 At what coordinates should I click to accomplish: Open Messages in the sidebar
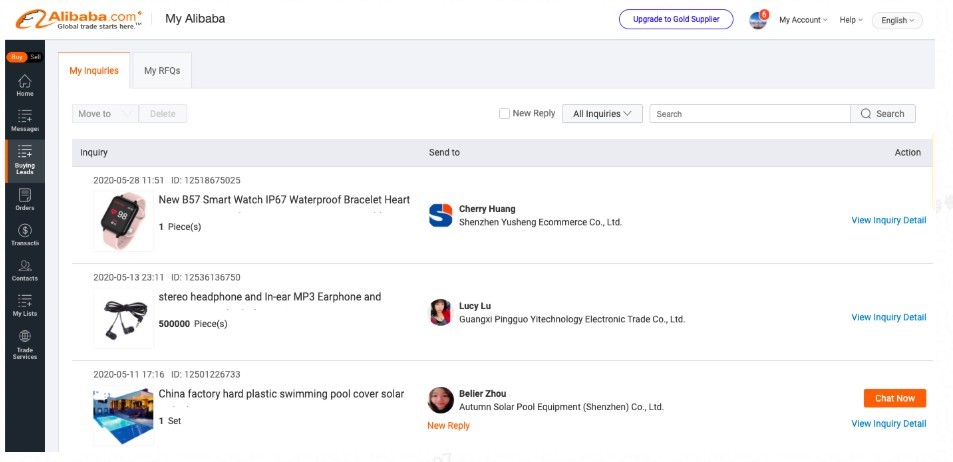point(25,121)
